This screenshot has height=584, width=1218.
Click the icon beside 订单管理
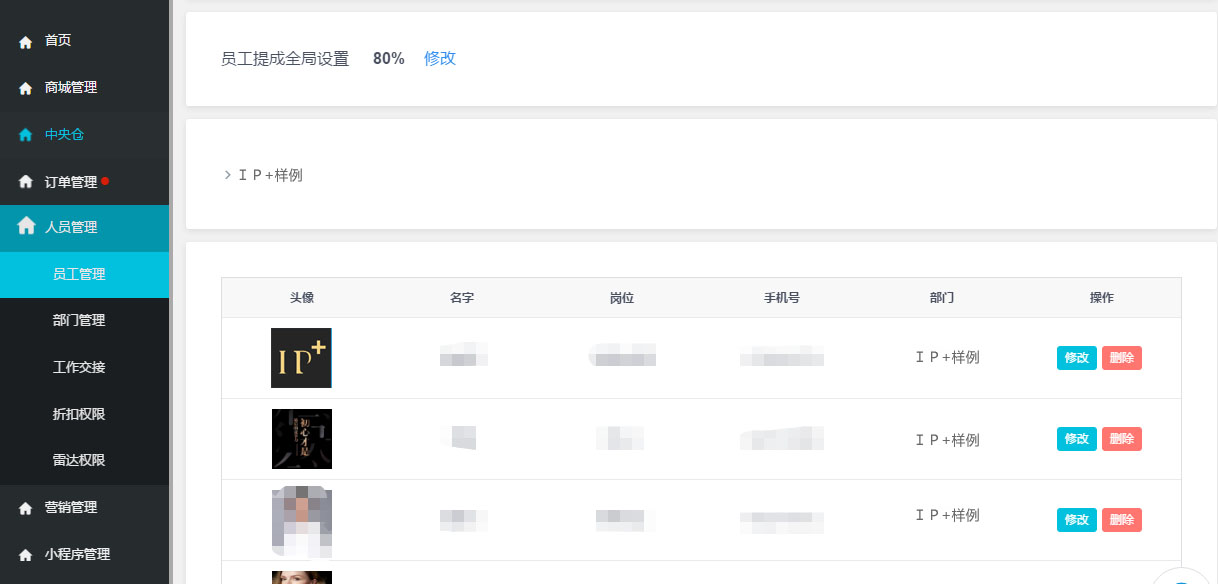point(26,182)
